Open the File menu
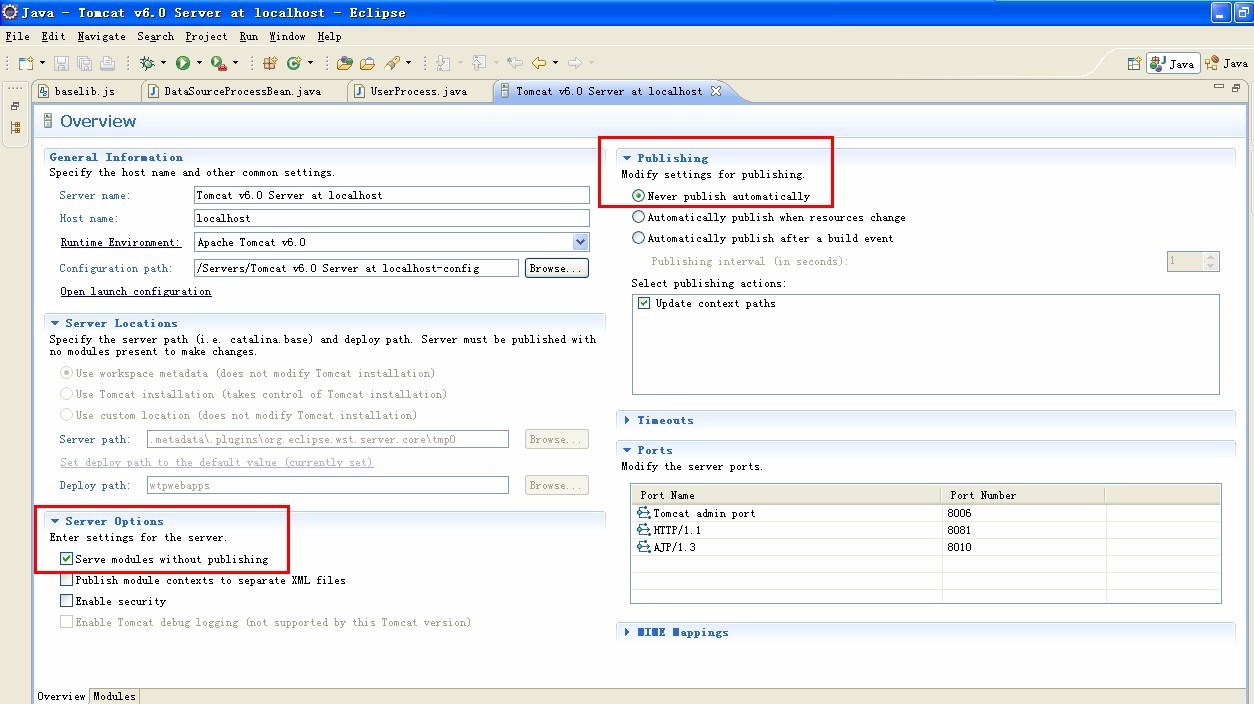This screenshot has width=1254, height=704. (x=18, y=36)
